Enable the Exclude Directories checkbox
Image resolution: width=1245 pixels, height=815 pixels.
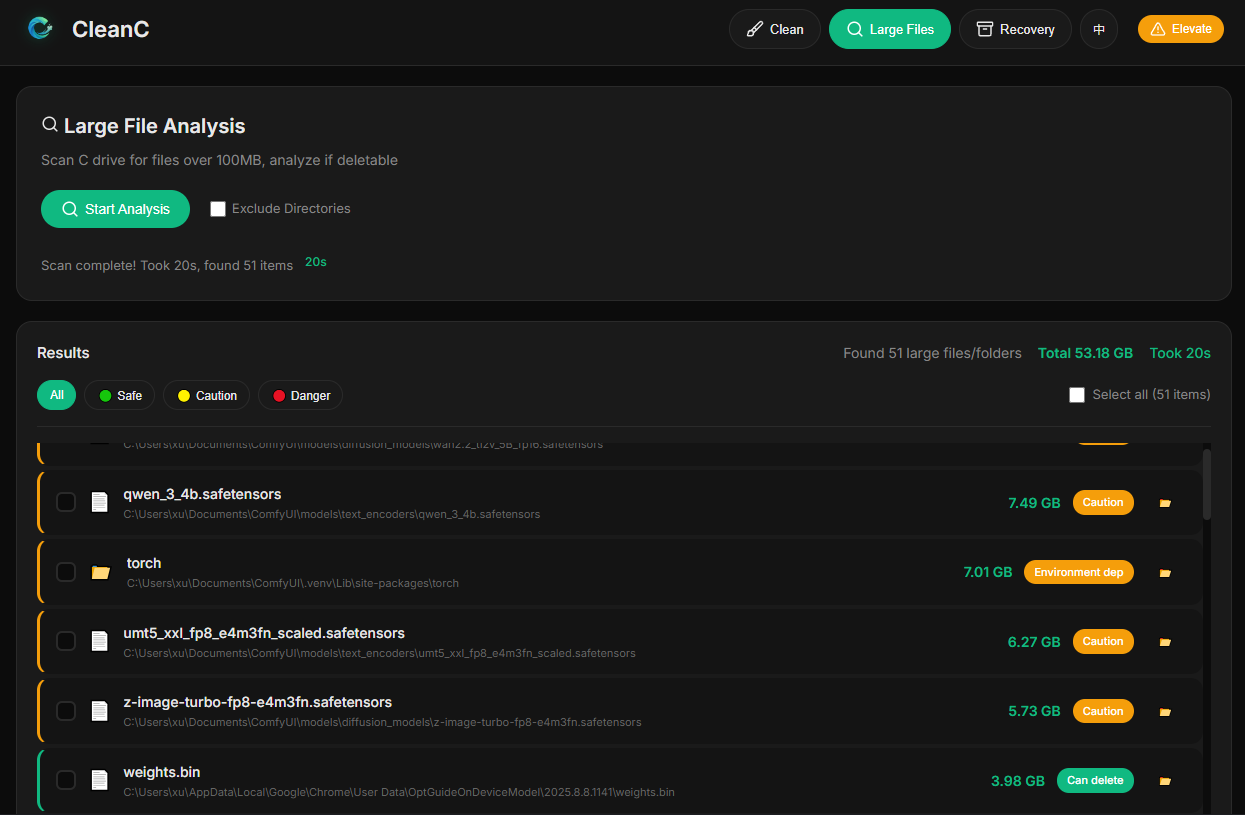click(218, 209)
